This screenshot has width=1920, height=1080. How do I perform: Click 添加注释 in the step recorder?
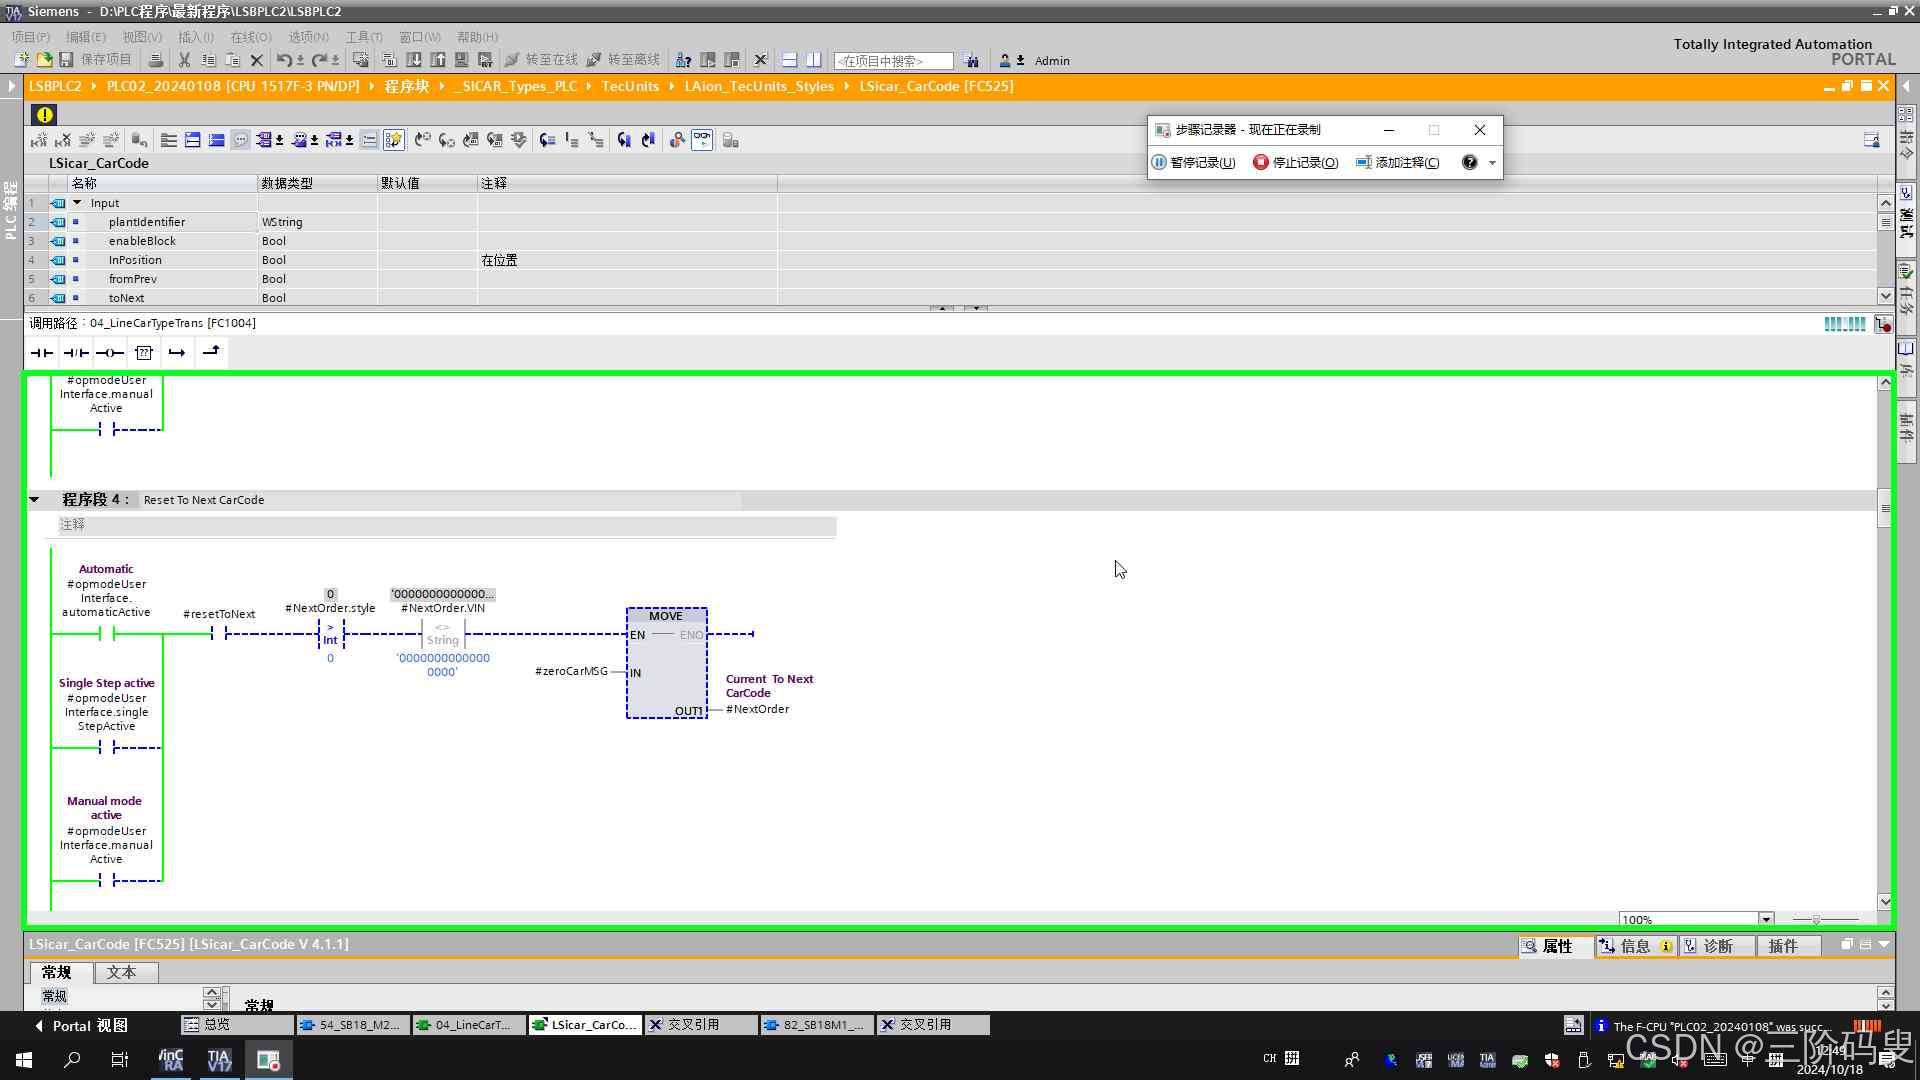[x=1398, y=162]
